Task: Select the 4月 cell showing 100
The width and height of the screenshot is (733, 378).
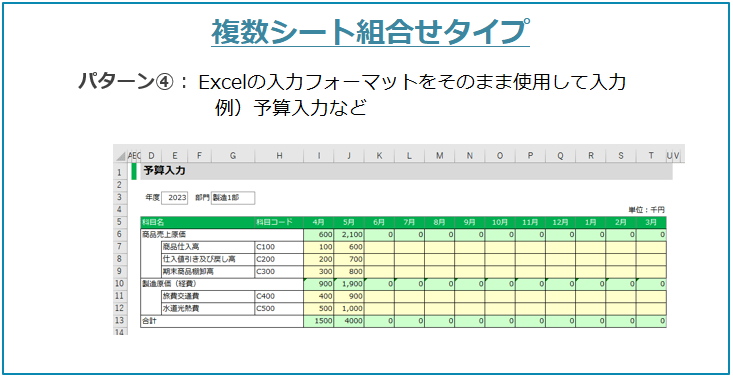Action: 318,247
